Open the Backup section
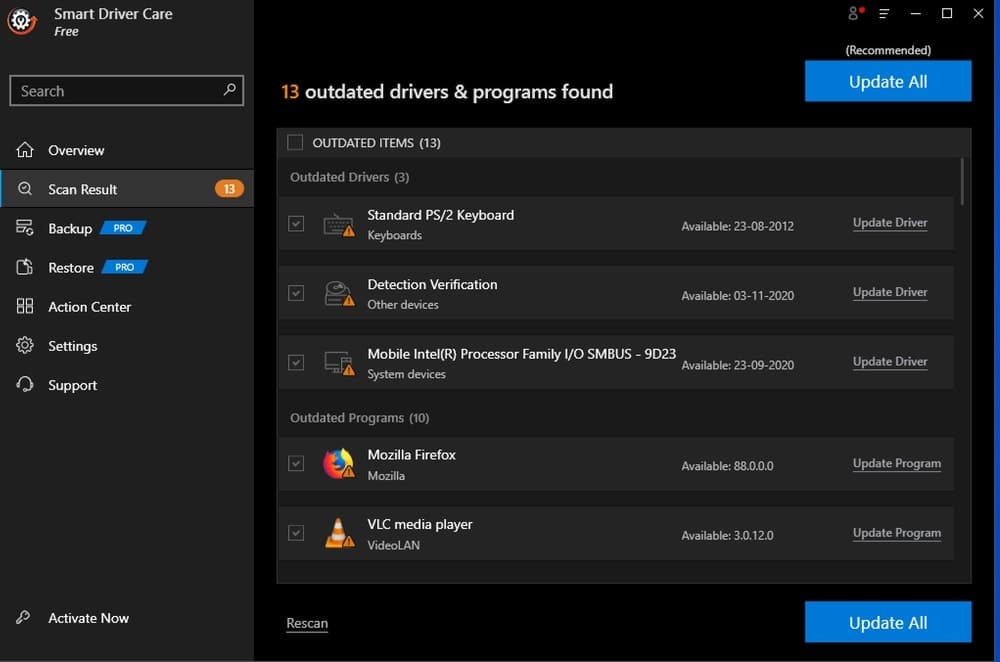The width and height of the screenshot is (1000, 662). [127, 228]
